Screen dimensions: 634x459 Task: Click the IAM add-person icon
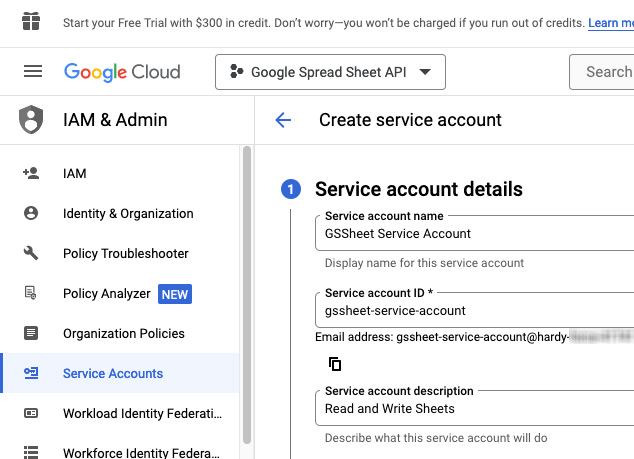click(31, 173)
